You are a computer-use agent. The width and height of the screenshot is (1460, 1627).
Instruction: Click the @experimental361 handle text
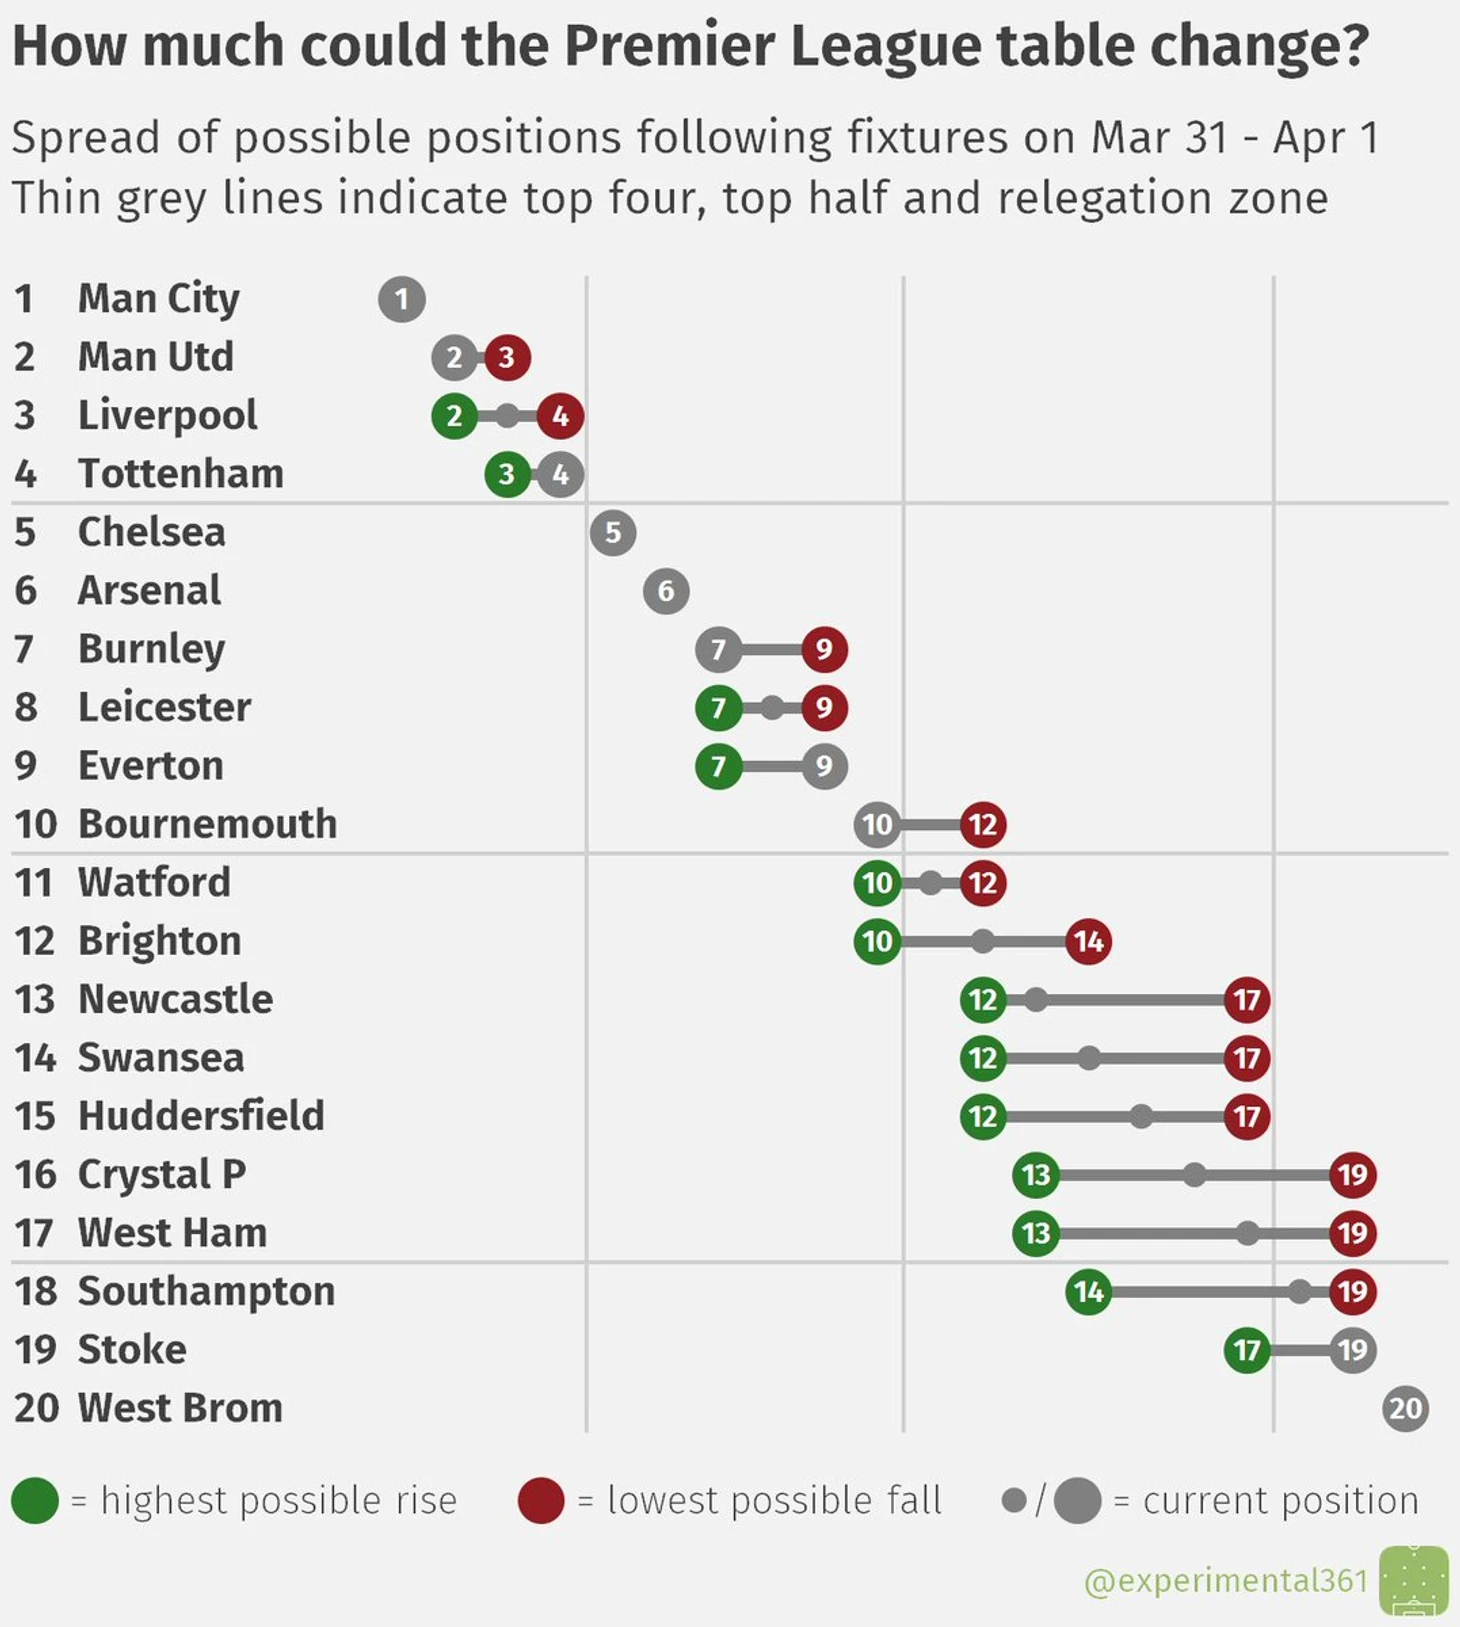click(1225, 1580)
